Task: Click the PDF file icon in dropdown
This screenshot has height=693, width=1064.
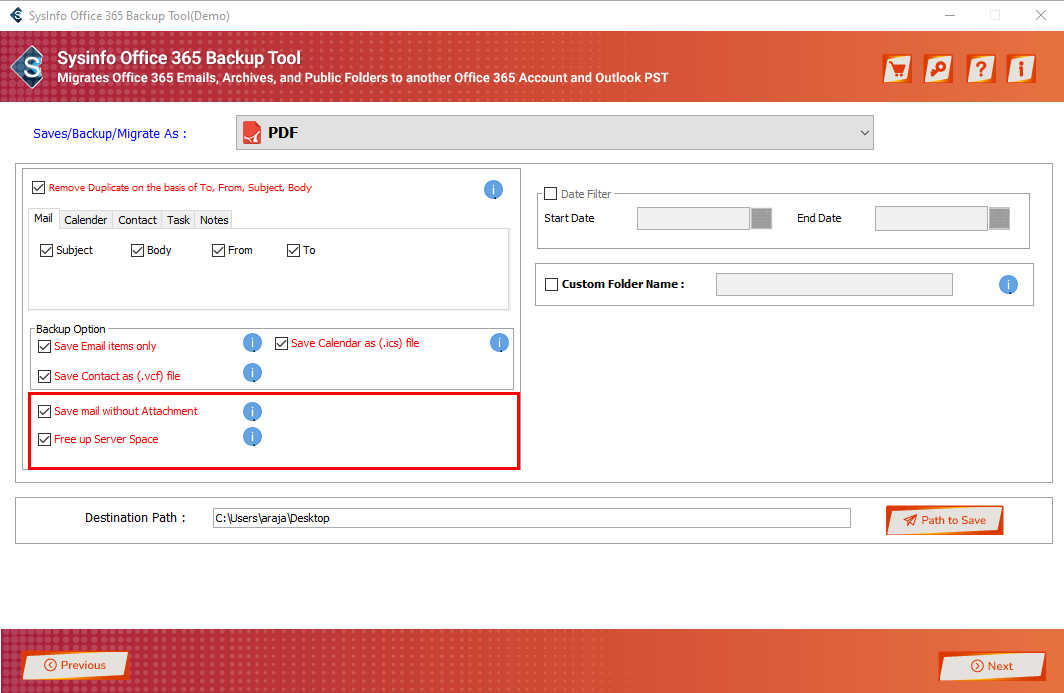Action: pos(252,132)
